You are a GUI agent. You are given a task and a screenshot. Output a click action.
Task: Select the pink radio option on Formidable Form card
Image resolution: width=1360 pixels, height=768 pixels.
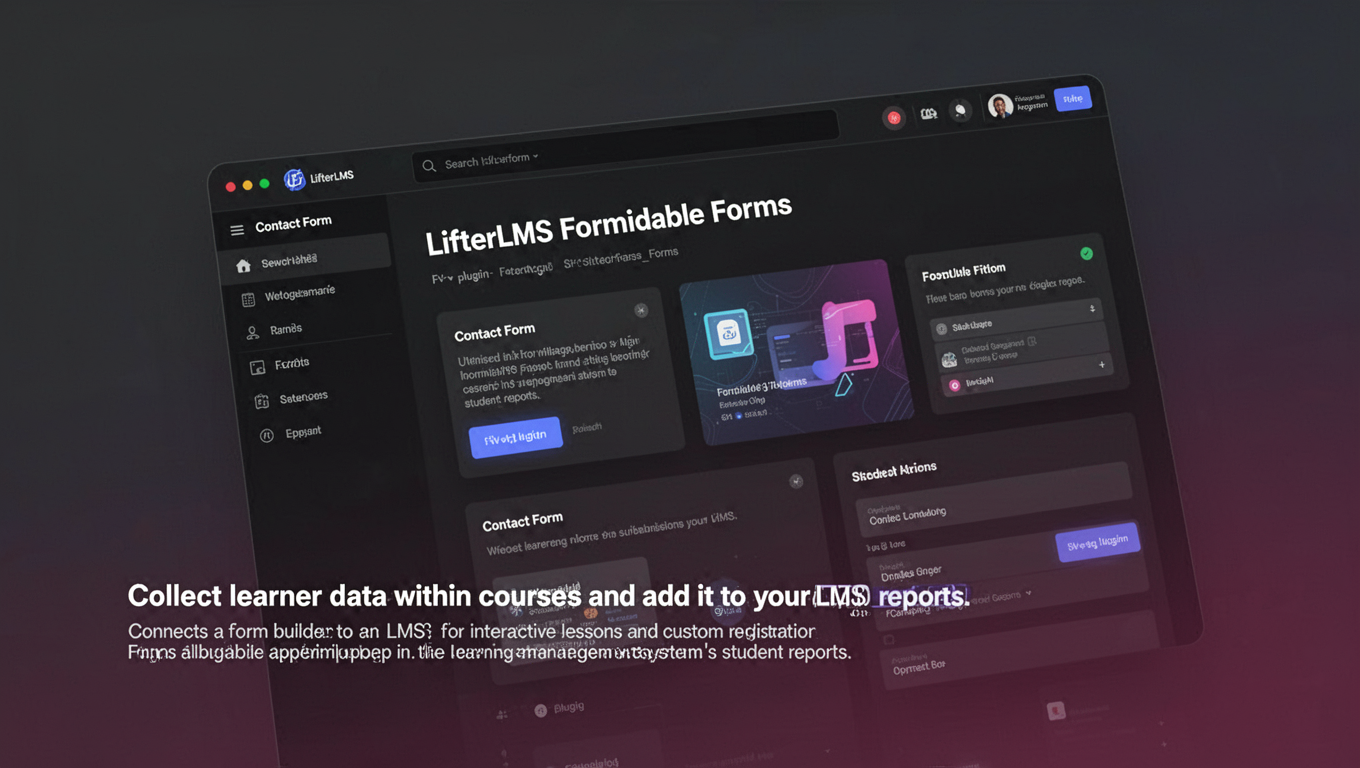(956, 382)
